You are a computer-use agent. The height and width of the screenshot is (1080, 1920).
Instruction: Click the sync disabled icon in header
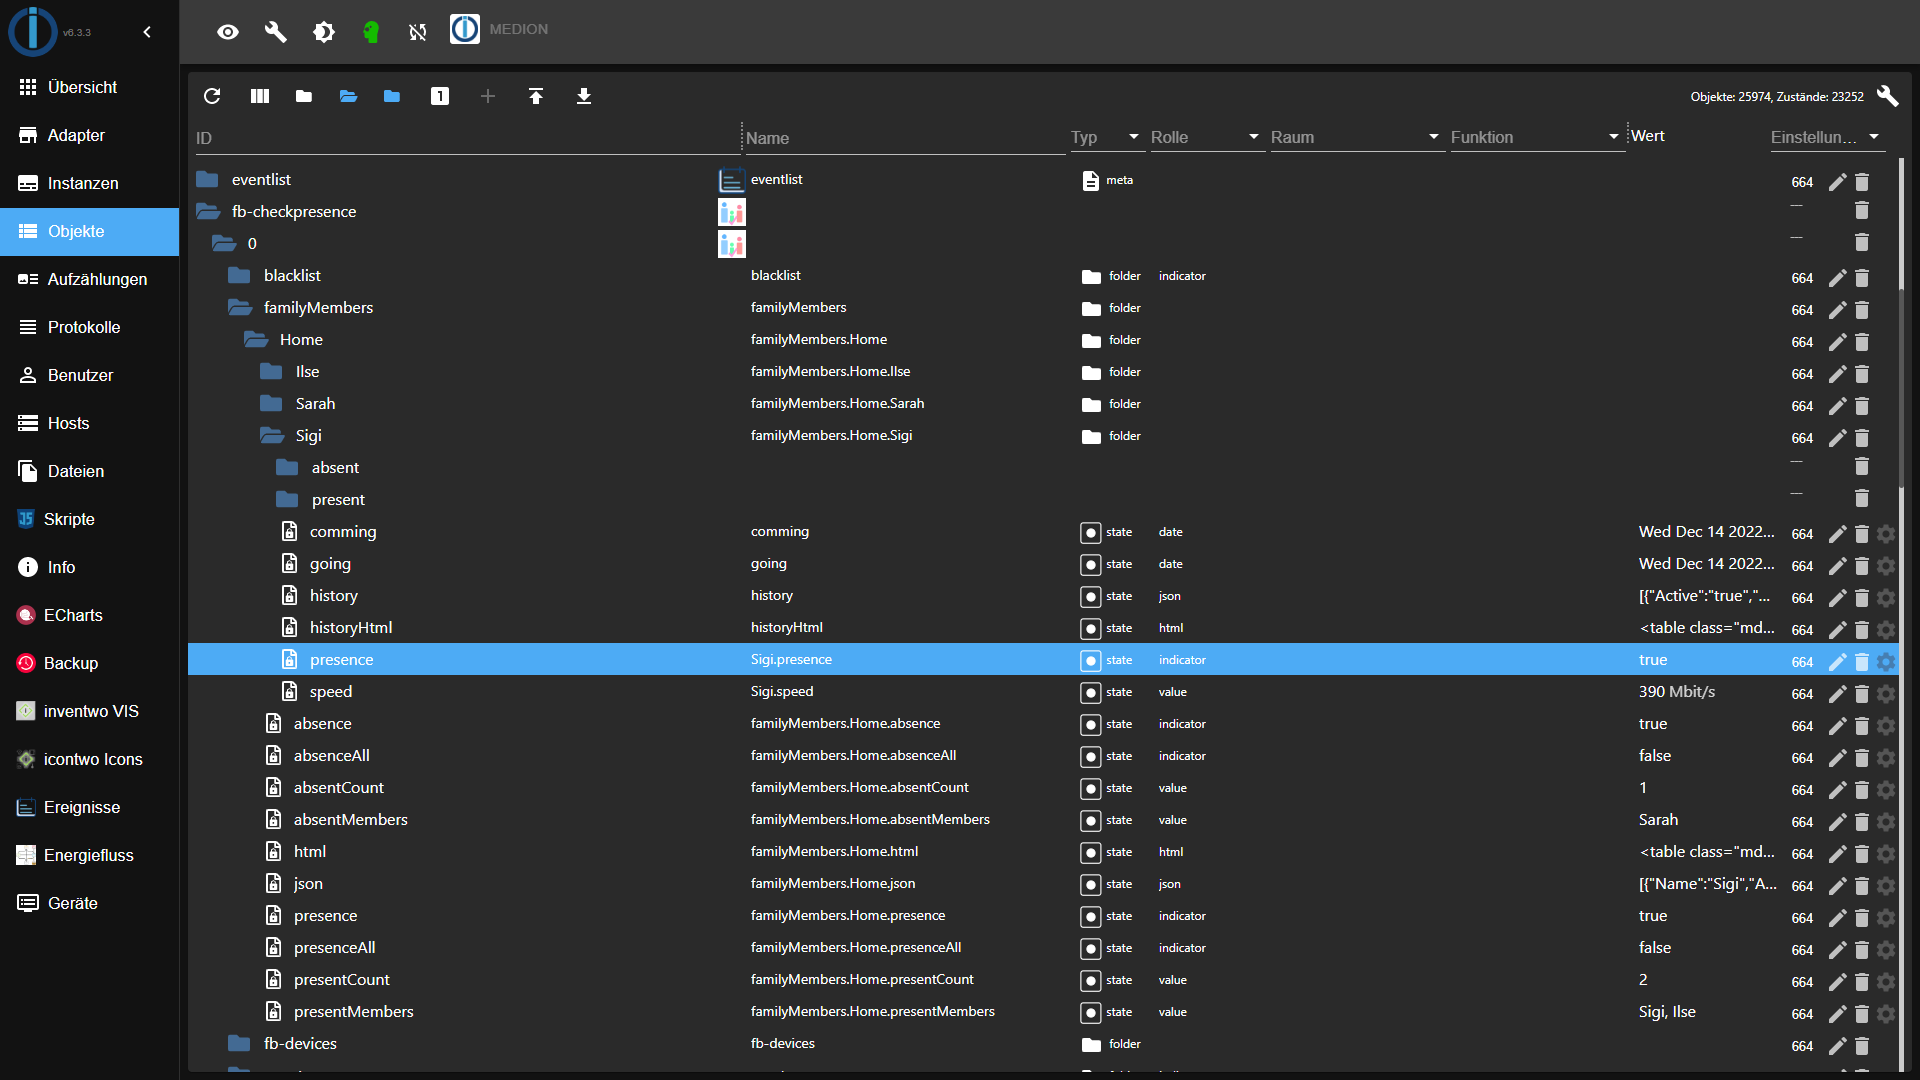418,32
